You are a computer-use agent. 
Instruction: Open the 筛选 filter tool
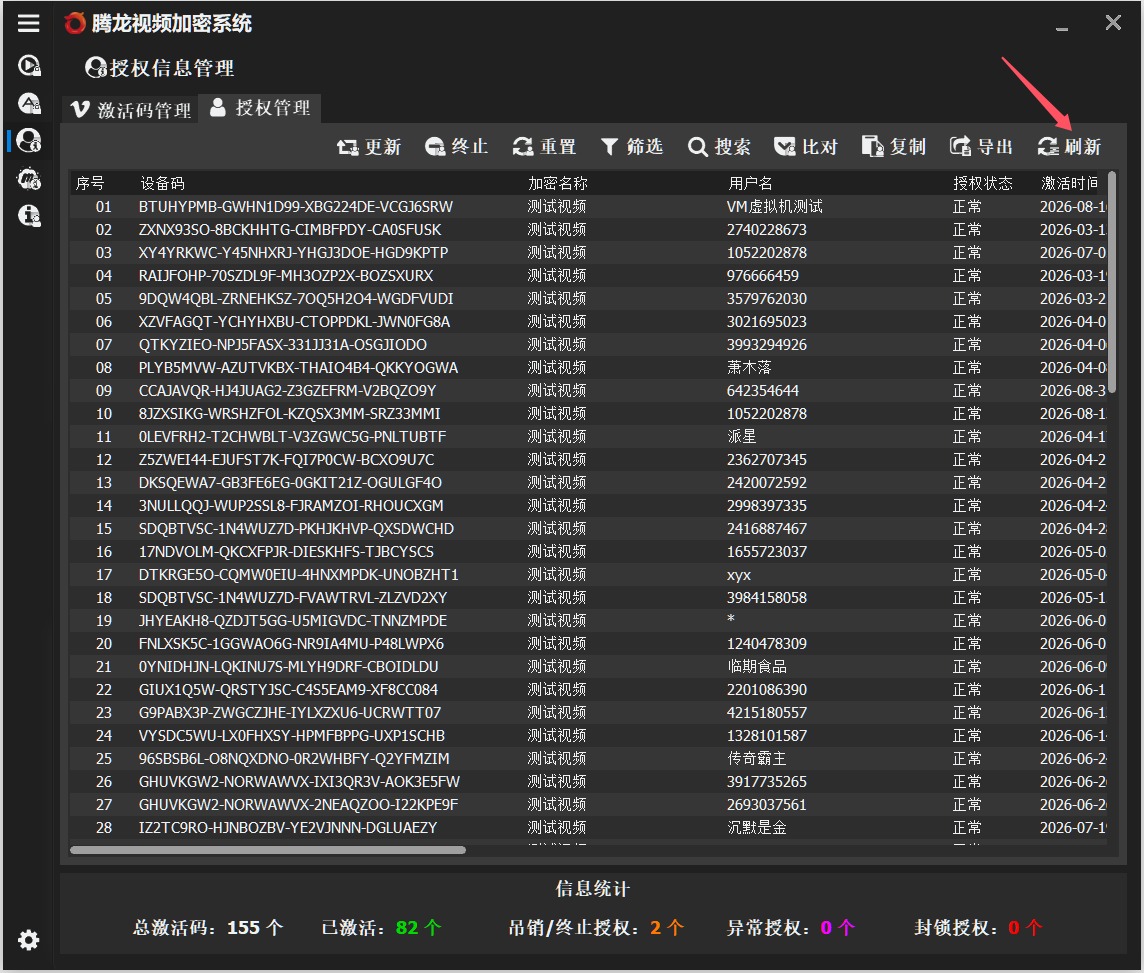tap(631, 147)
